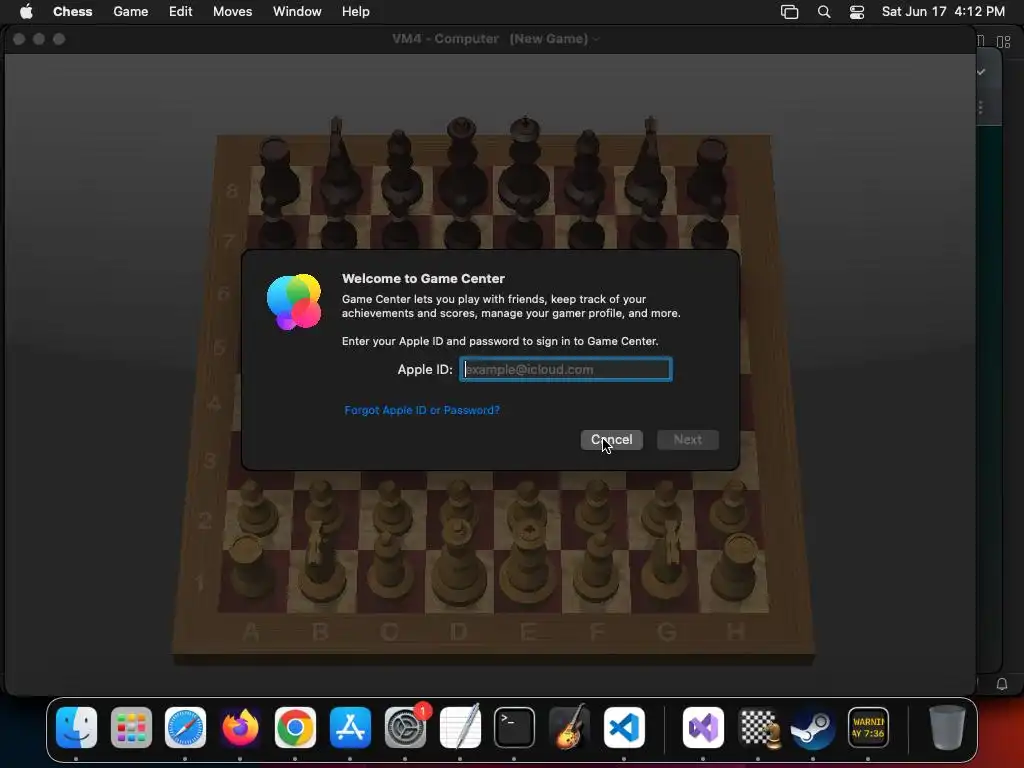Click the vertical dots in background window
The height and width of the screenshot is (768, 1024).
point(981,107)
